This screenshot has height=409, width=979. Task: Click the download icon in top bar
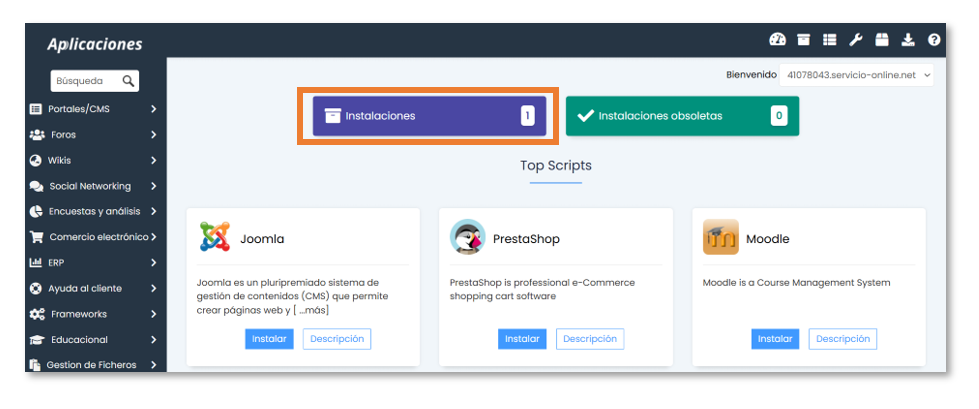(x=908, y=40)
